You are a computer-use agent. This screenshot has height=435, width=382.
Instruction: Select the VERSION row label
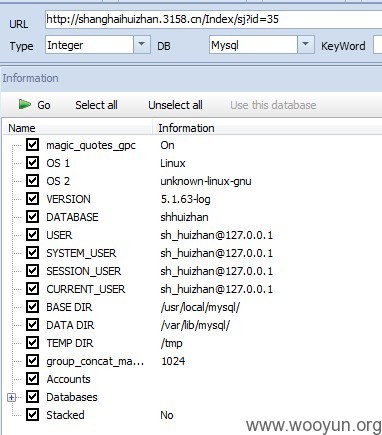(x=68, y=199)
